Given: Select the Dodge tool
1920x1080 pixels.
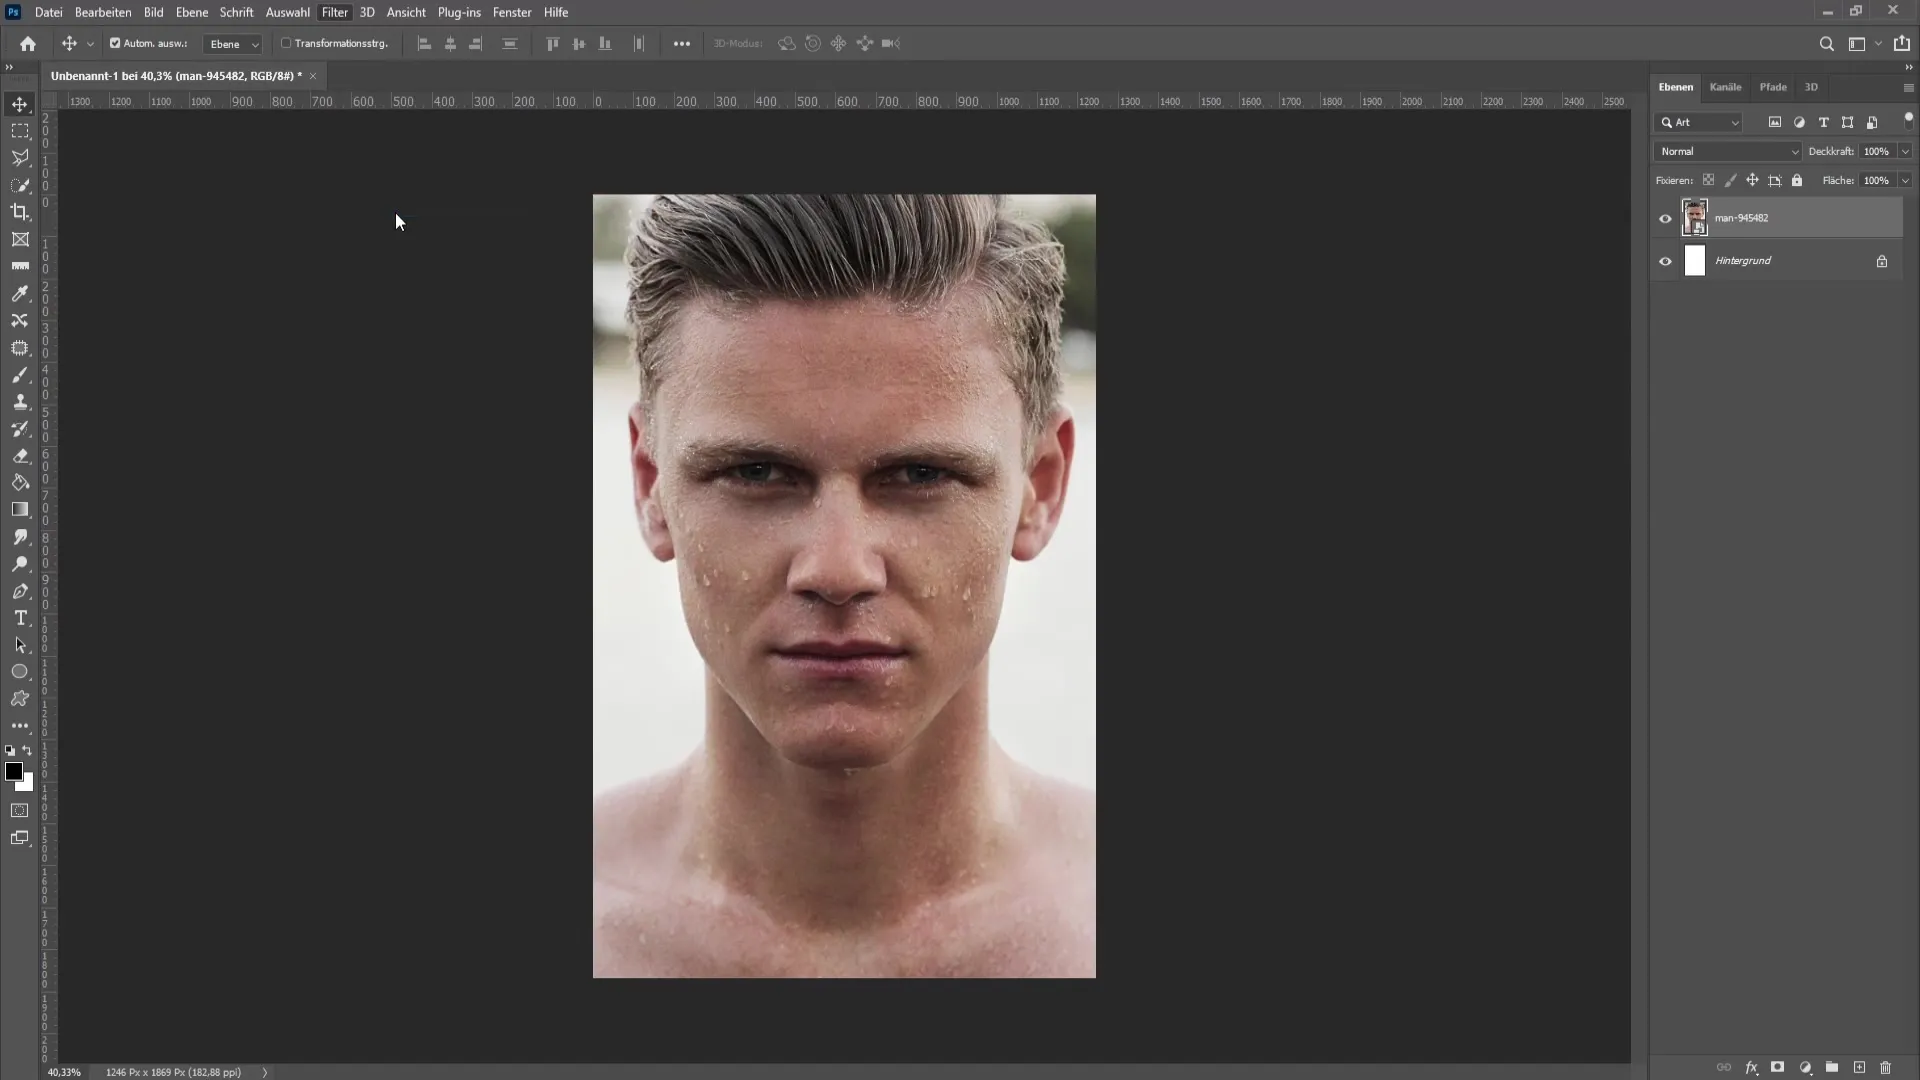Looking at the screenshot, I should click(20, 564).
